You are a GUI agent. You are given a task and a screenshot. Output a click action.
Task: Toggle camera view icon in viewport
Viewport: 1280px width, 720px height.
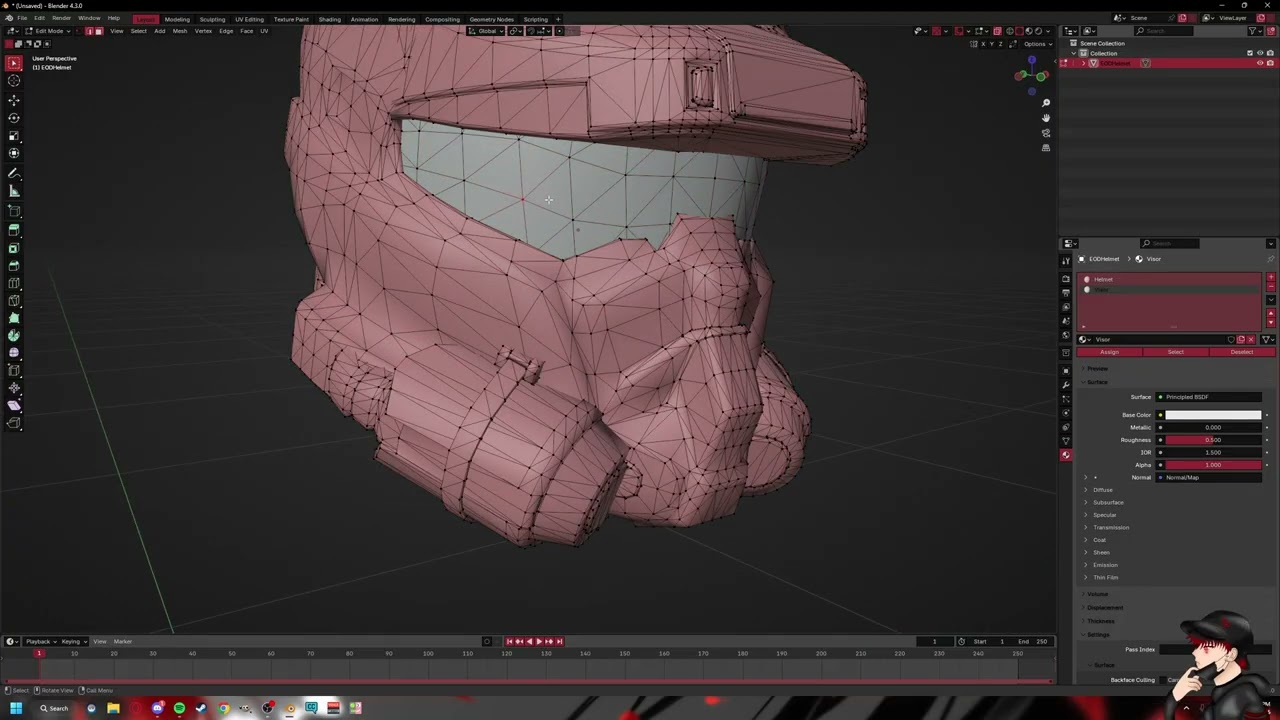tap(1046, 133)
